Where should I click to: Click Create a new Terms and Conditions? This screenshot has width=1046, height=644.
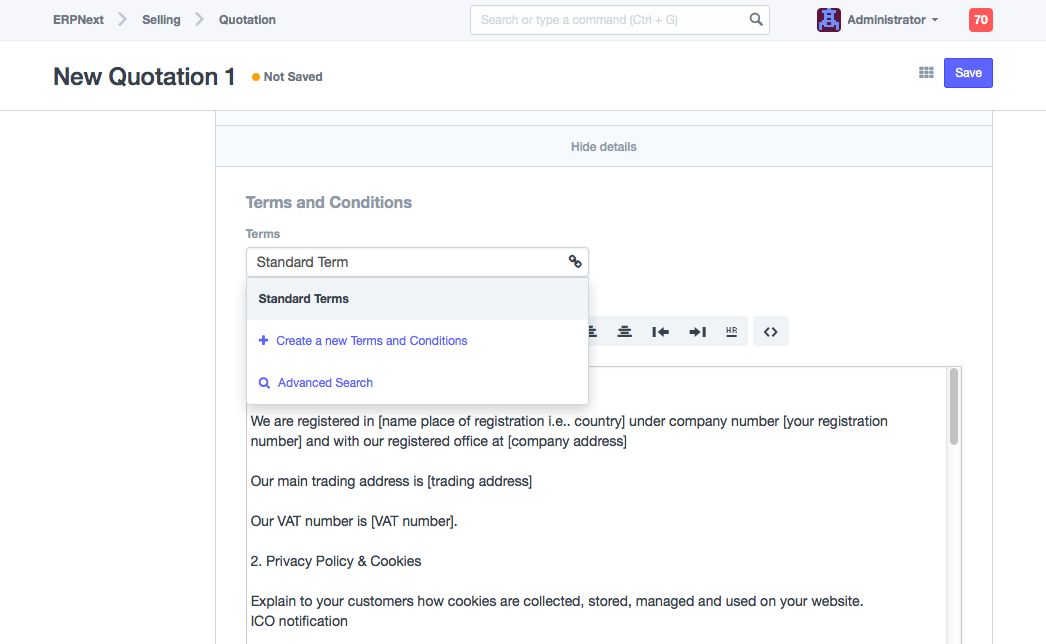coord(371,341)
